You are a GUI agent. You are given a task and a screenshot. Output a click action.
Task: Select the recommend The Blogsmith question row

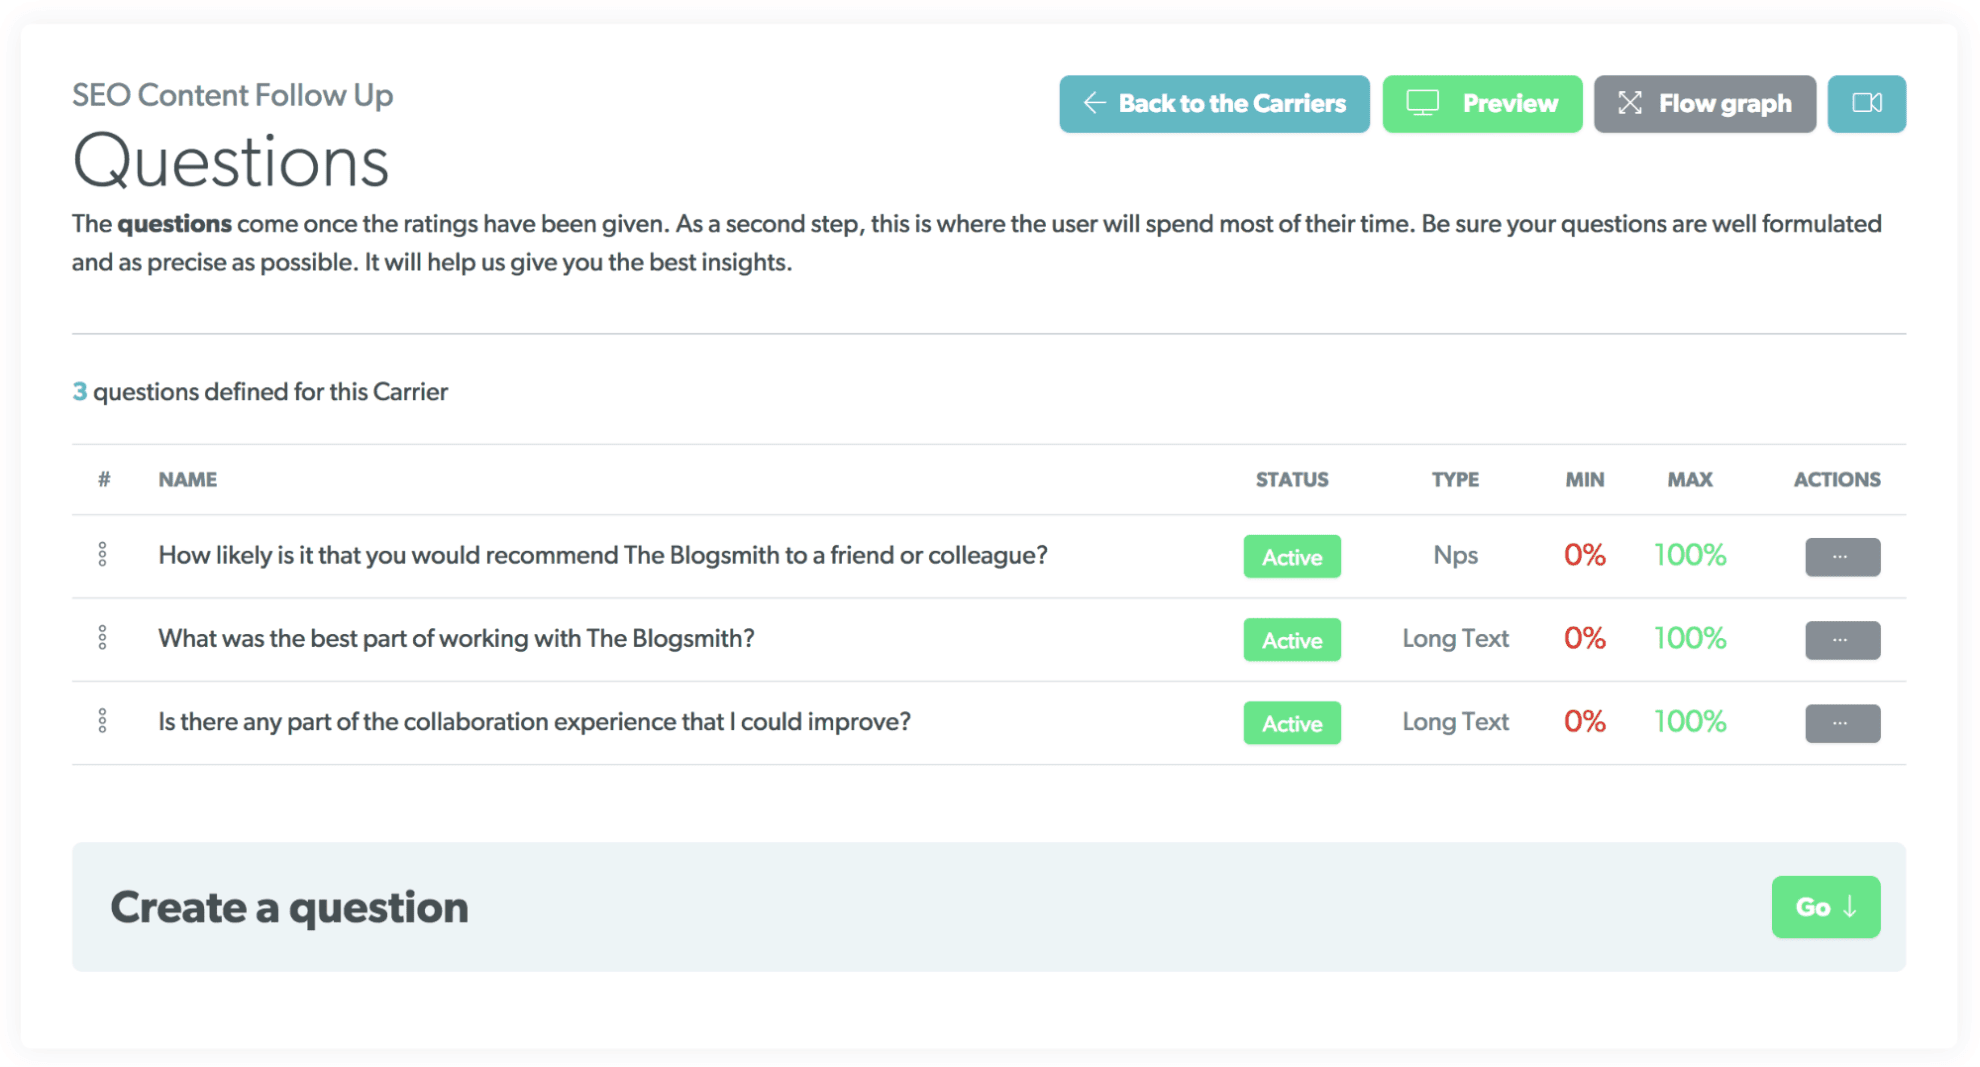click(x=603, y=555)
